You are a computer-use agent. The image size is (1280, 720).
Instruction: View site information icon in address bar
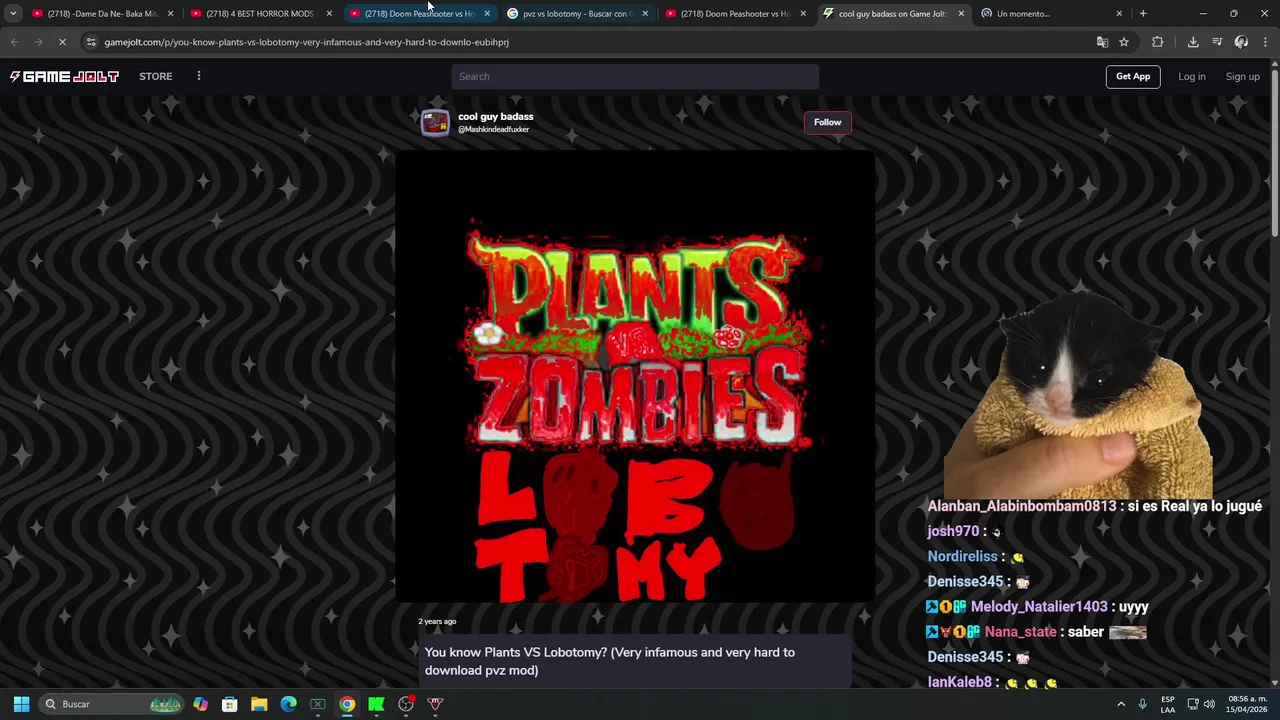(91, 42)
